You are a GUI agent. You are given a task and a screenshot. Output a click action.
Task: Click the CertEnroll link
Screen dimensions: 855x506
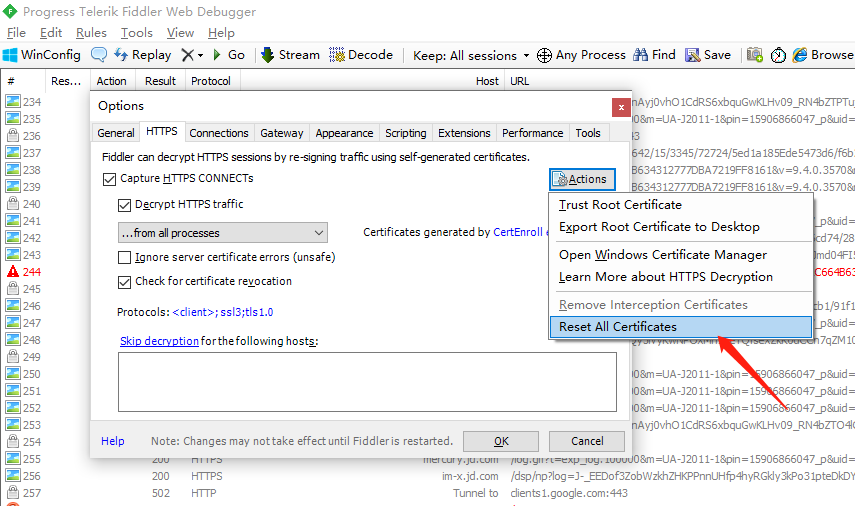(x=518, y=232)
